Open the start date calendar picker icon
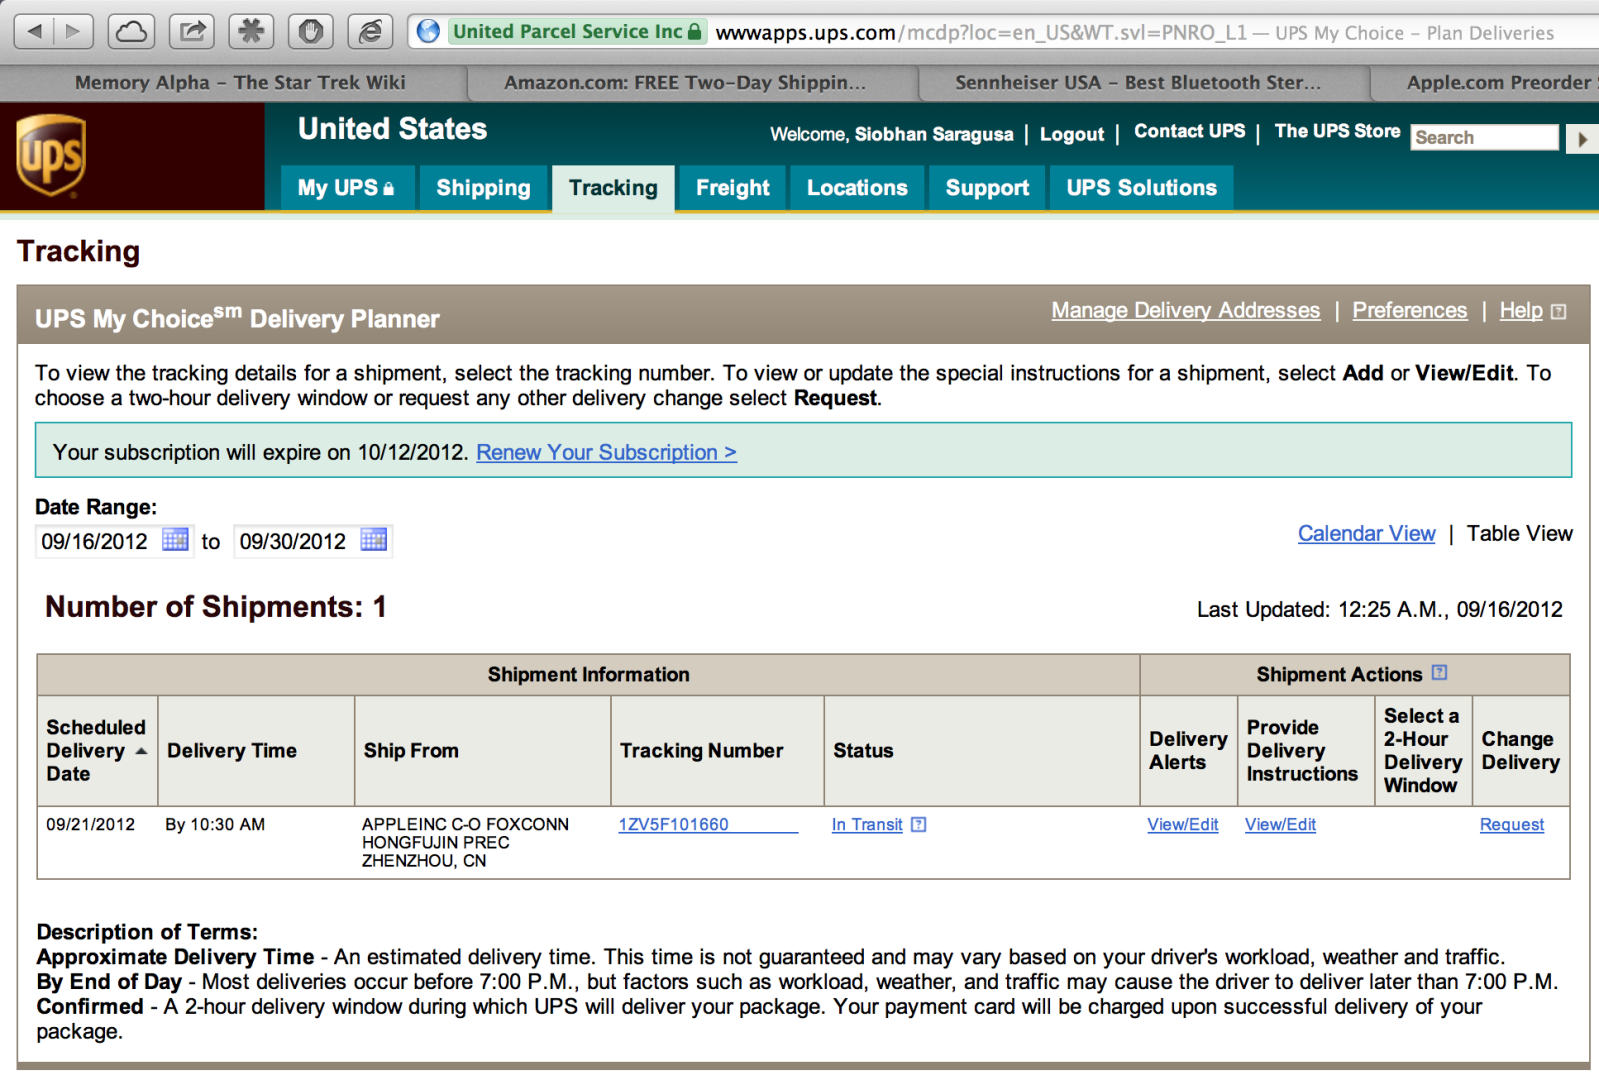Screen dimensions: 1599x1080 (x=175, y=540)
